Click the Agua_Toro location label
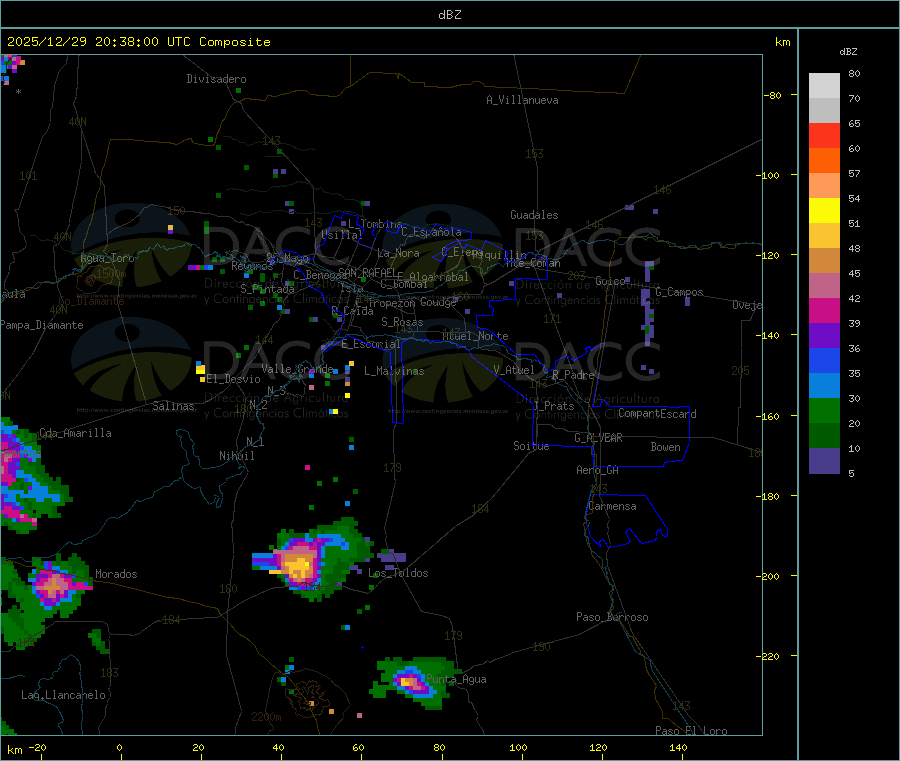This screenshot has width=900, height=761. point(107,258)
